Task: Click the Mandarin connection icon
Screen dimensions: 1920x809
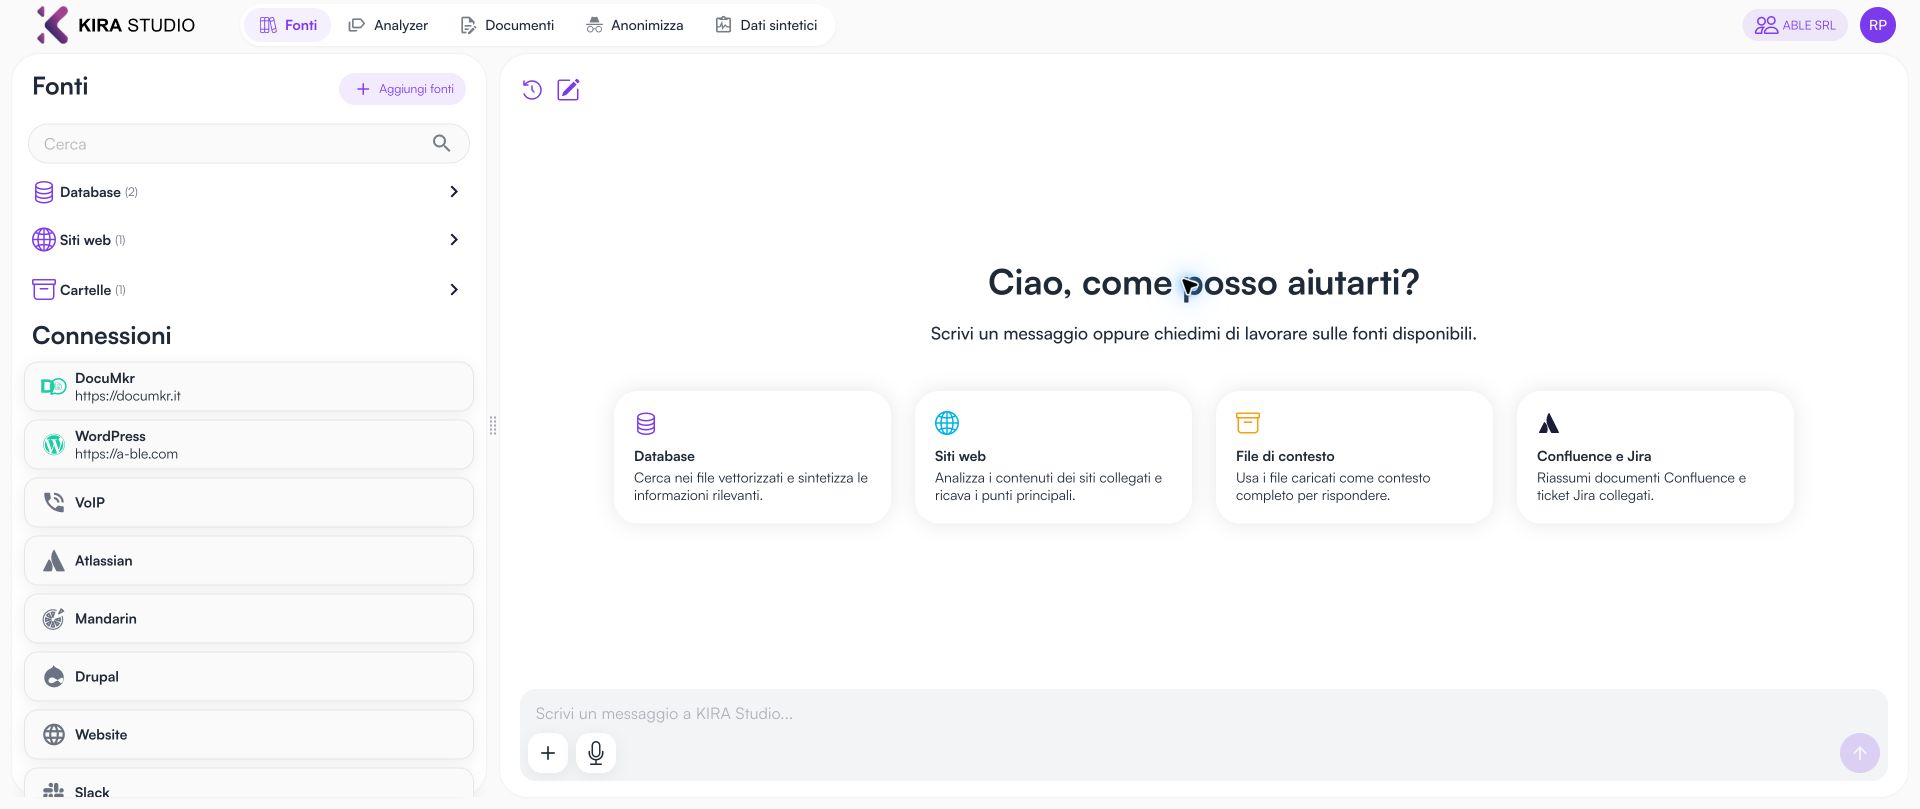Action: click(x=54, y=619)
